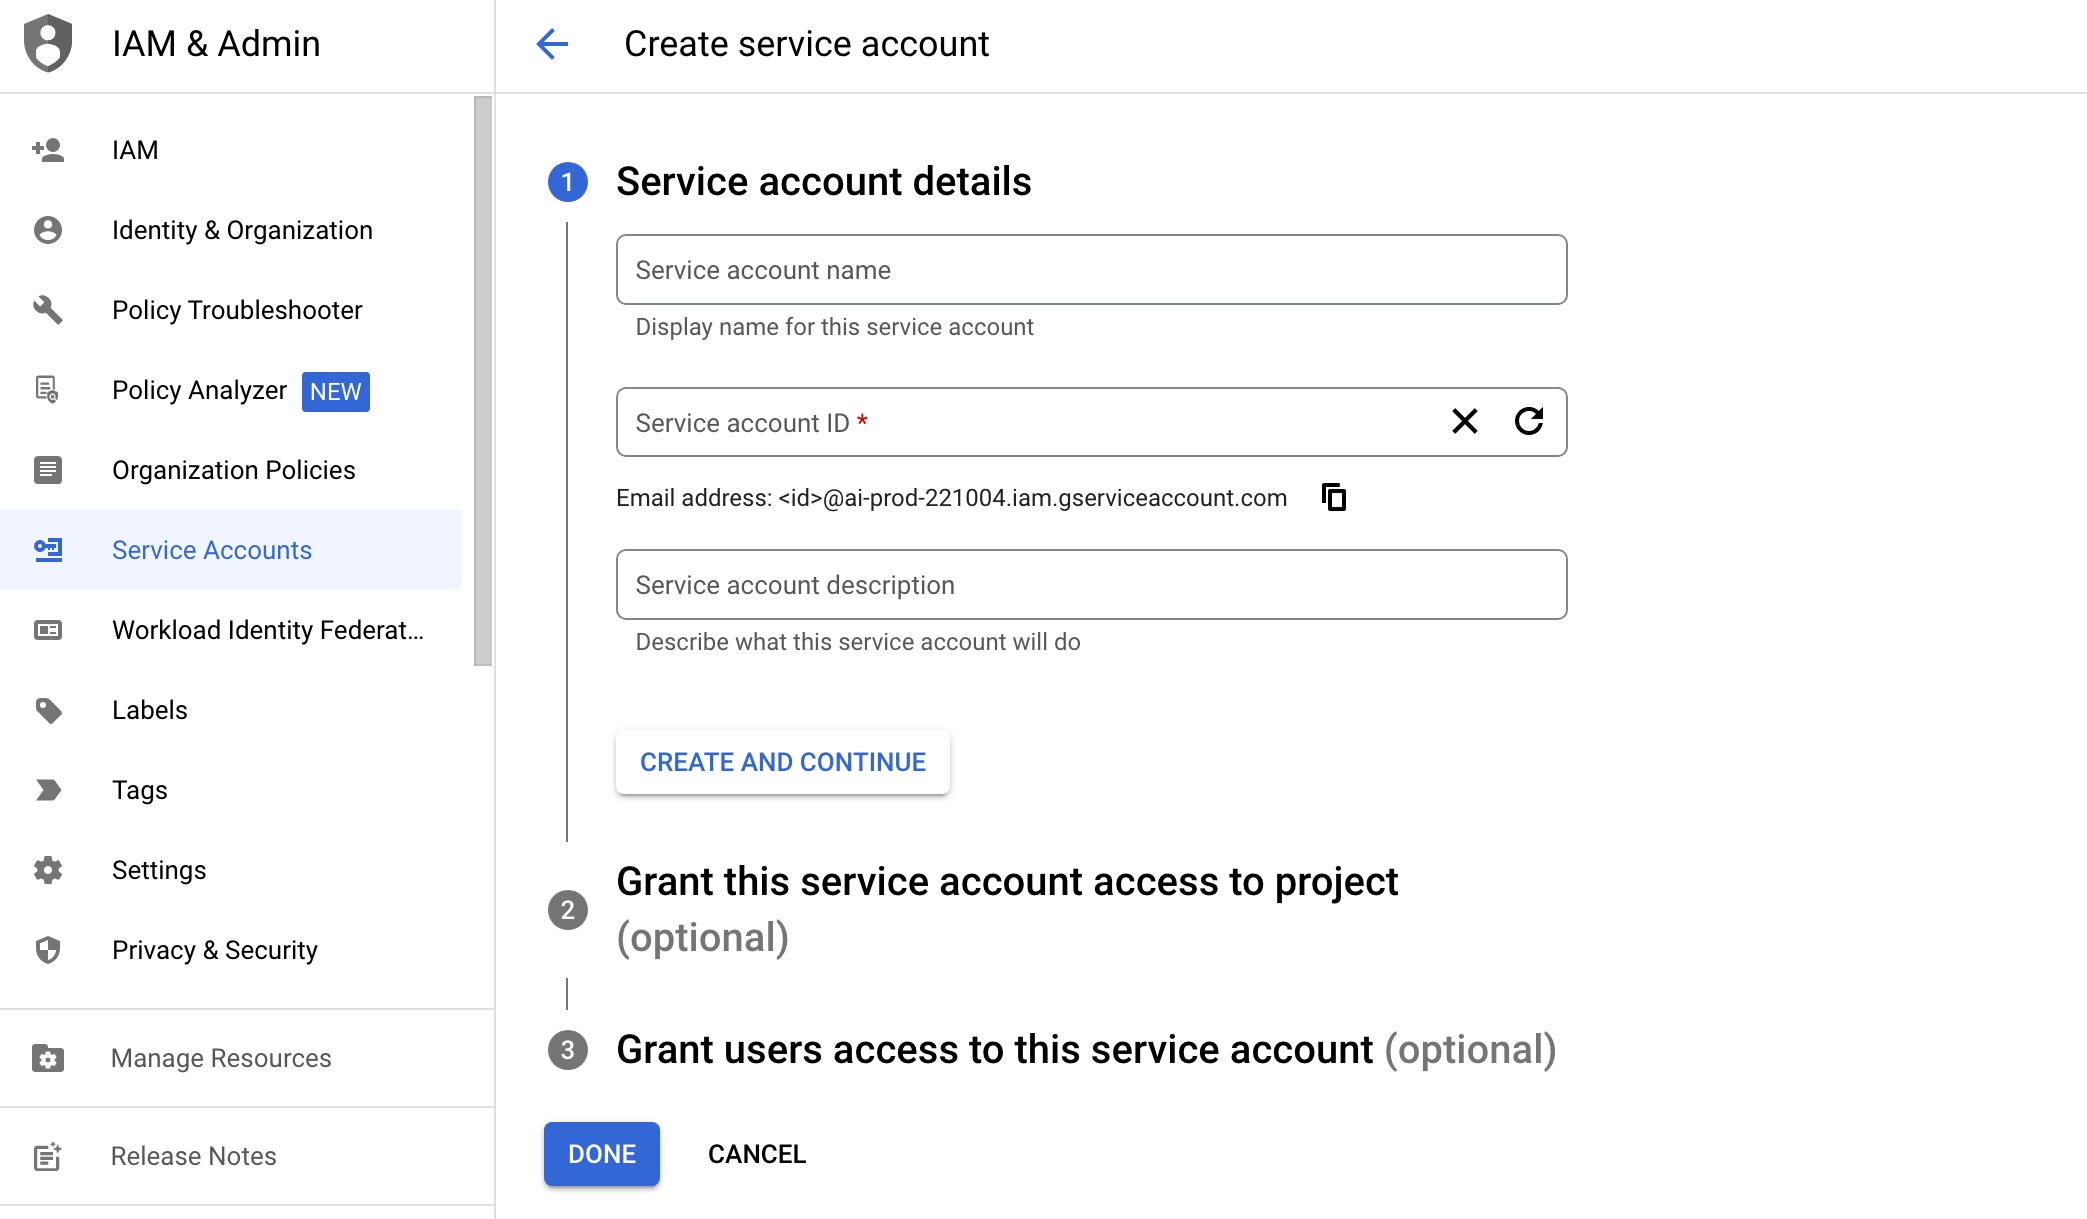
Task: Expand step 3 grant users access
Action: click(993, 1050)
